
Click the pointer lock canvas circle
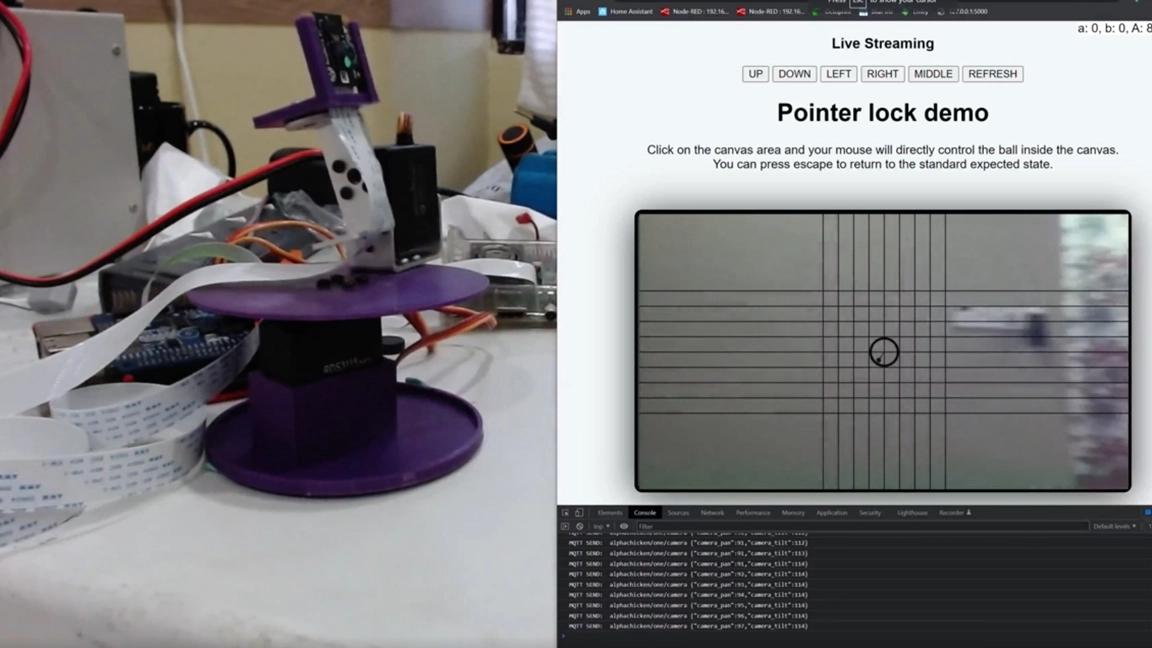pyautogui.click(x=884, y=352)
